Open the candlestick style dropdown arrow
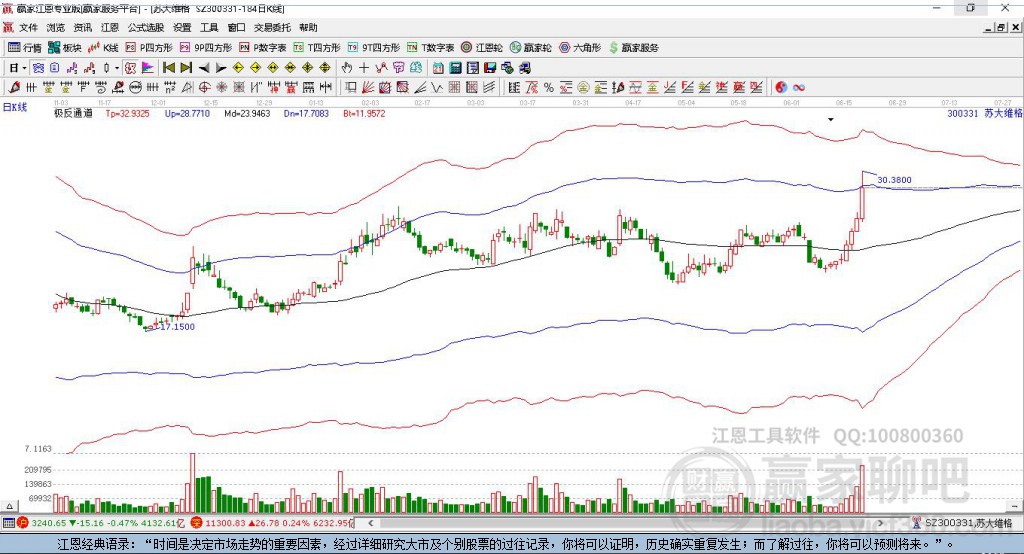This screenshot has height=554, width=1024. 117,68
